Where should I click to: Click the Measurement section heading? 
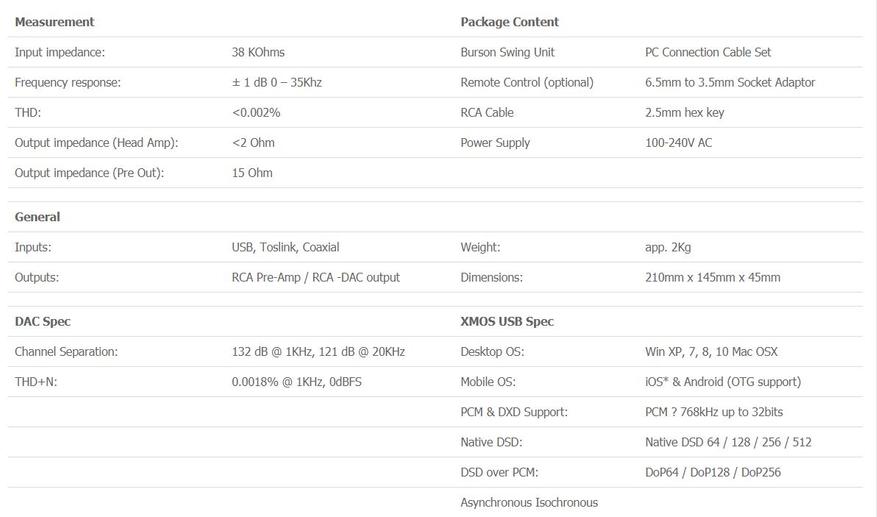click(x=54, y=22)
